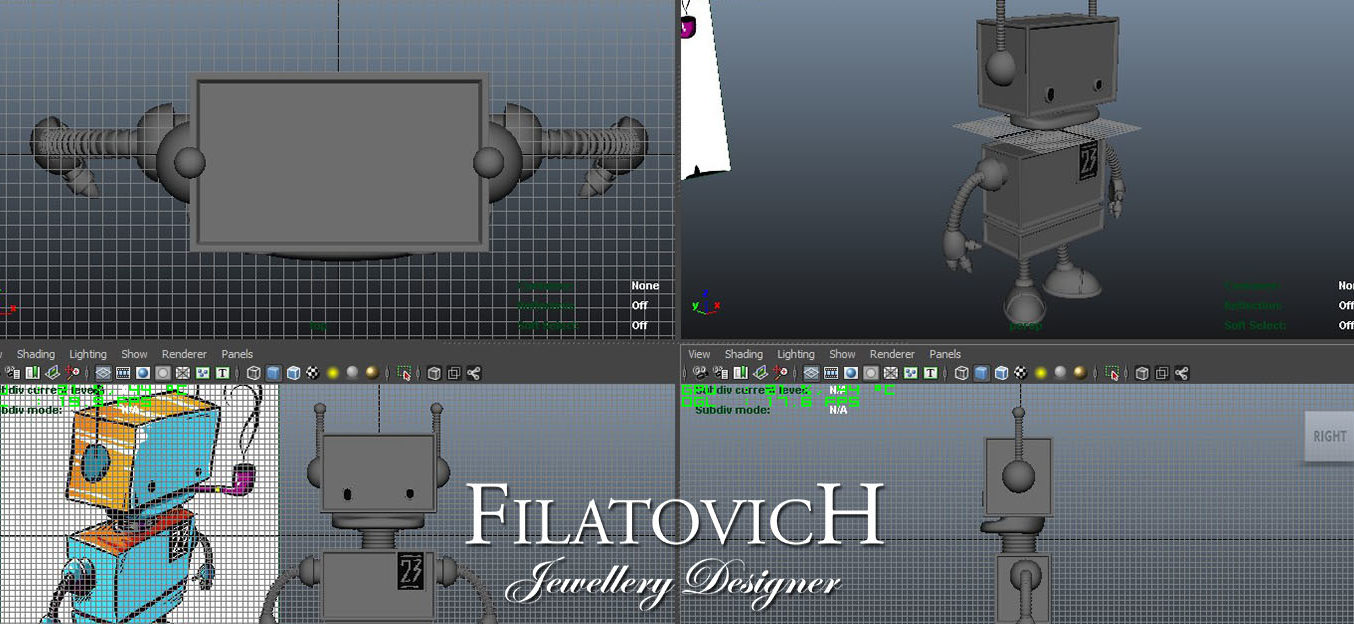Select Smooth Shade All icon in front view panel
This screenshot has height=624, width=1354.
[x=273, y=373]
